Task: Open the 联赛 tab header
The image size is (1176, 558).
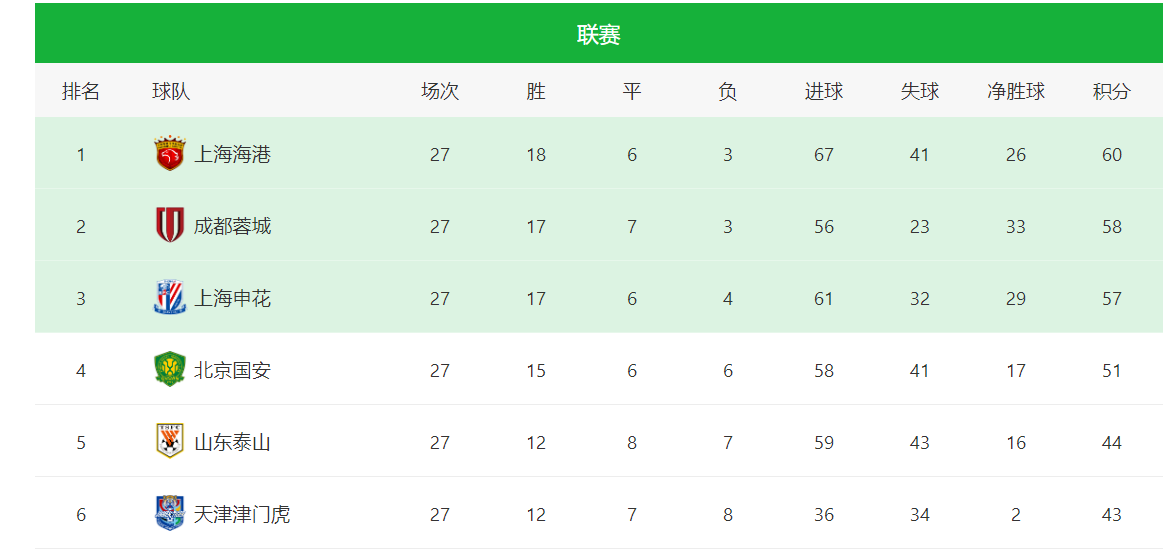Action: tap(598, 34)
